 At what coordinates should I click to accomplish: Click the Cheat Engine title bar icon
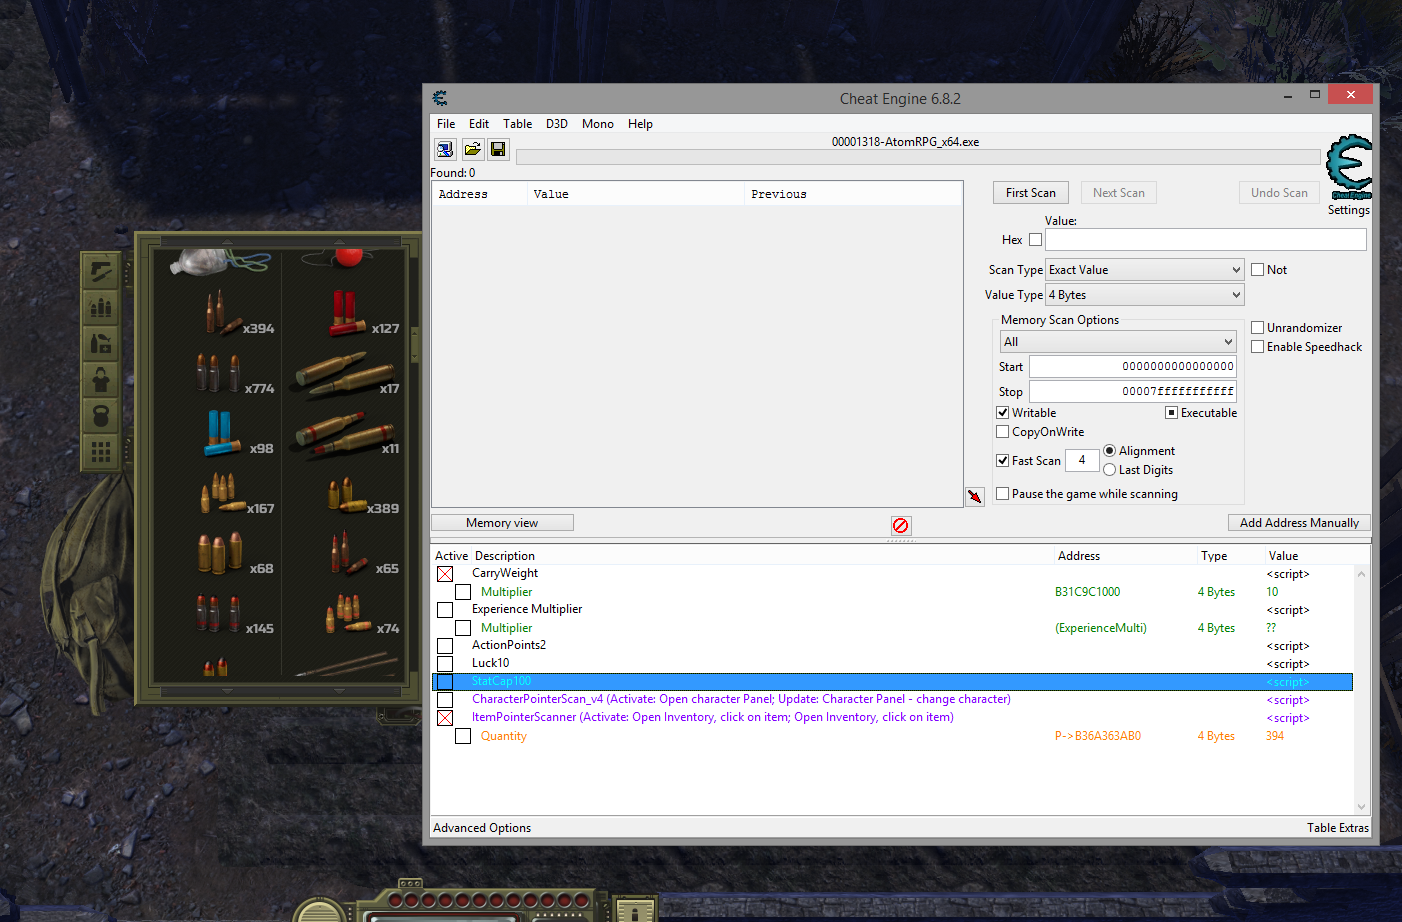pos(440,98)
